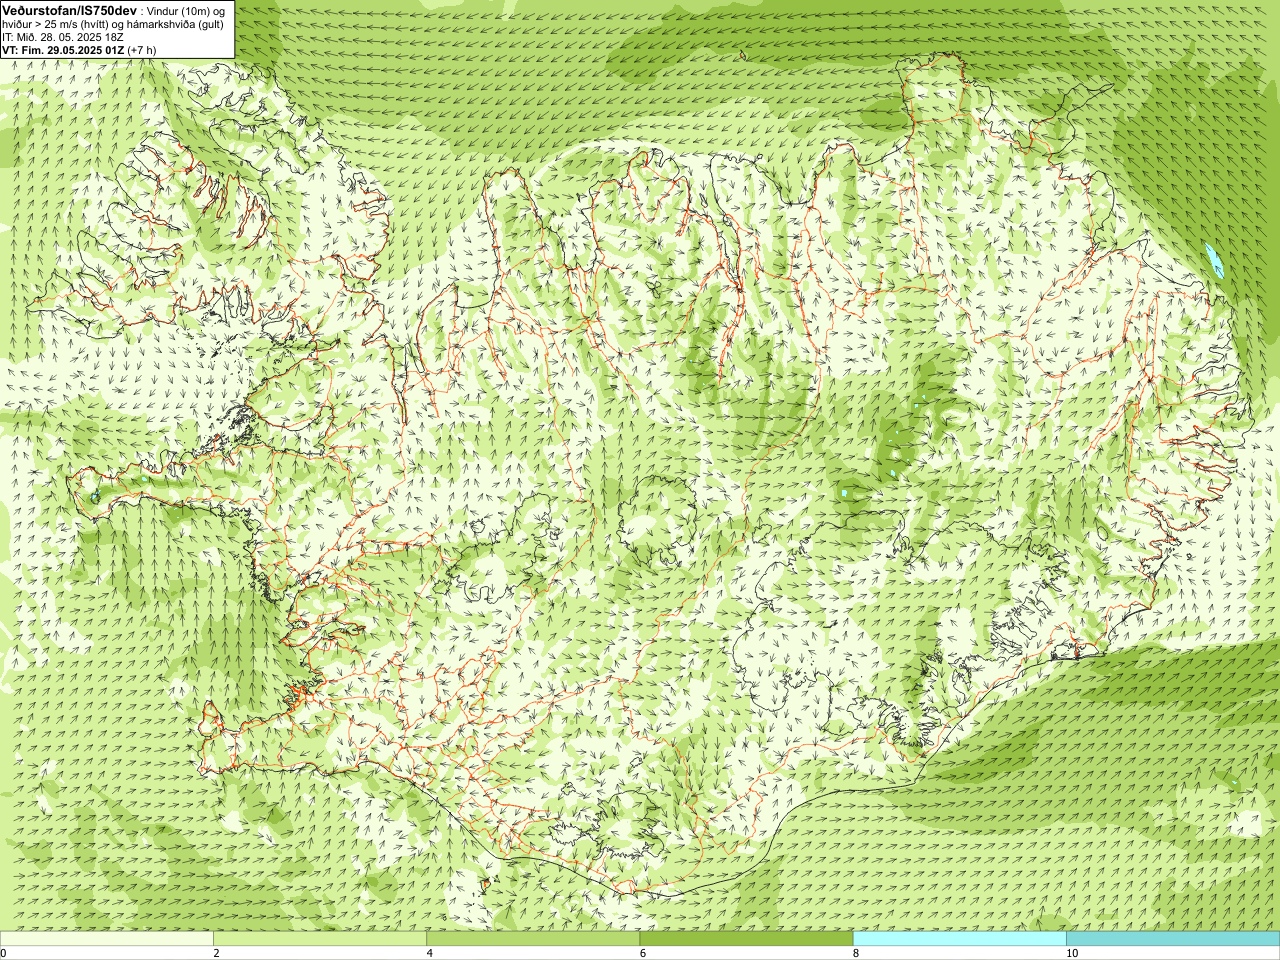Click the 6–8 m/s dark green legend swatch

pyautogui.click(x=746, y=939)
